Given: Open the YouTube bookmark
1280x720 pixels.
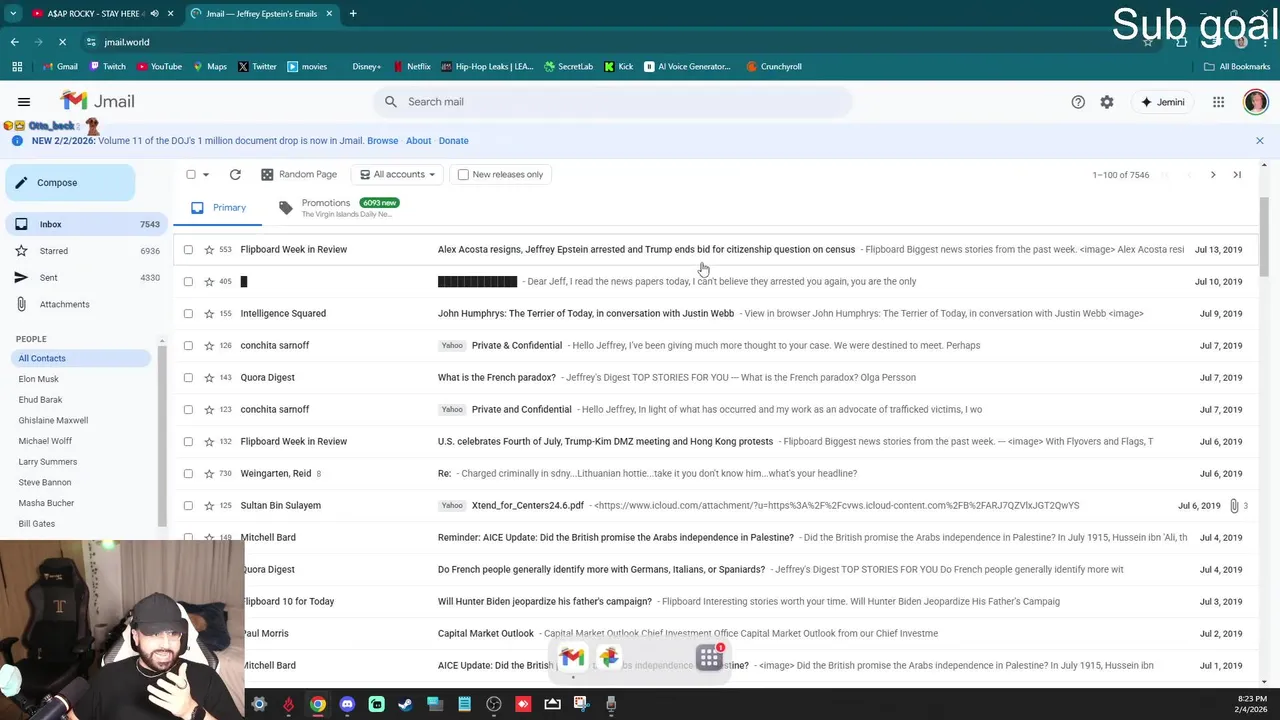Looking at the screenshot, I should coord(160,67).
